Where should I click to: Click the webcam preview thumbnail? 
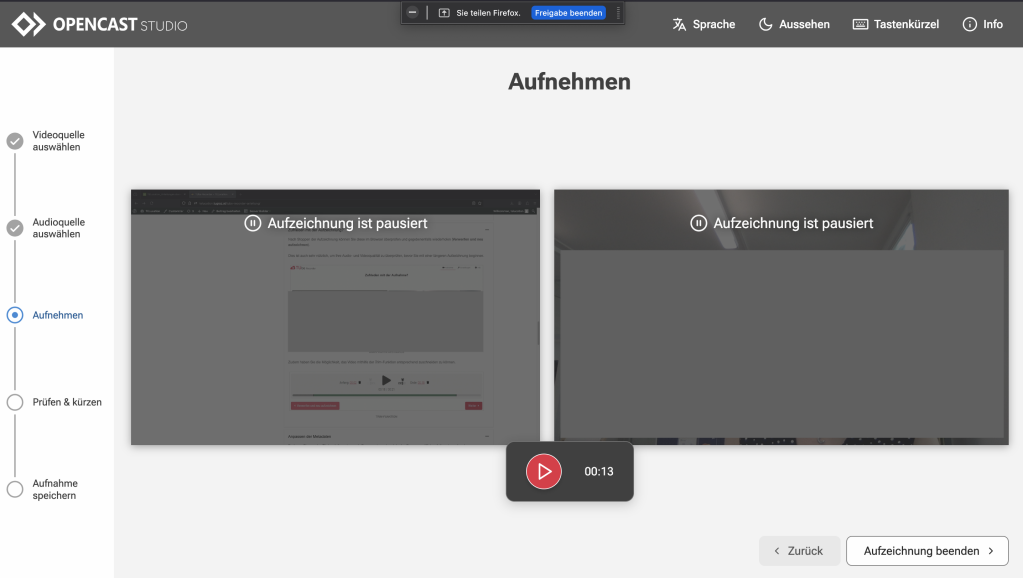[781, 317]
